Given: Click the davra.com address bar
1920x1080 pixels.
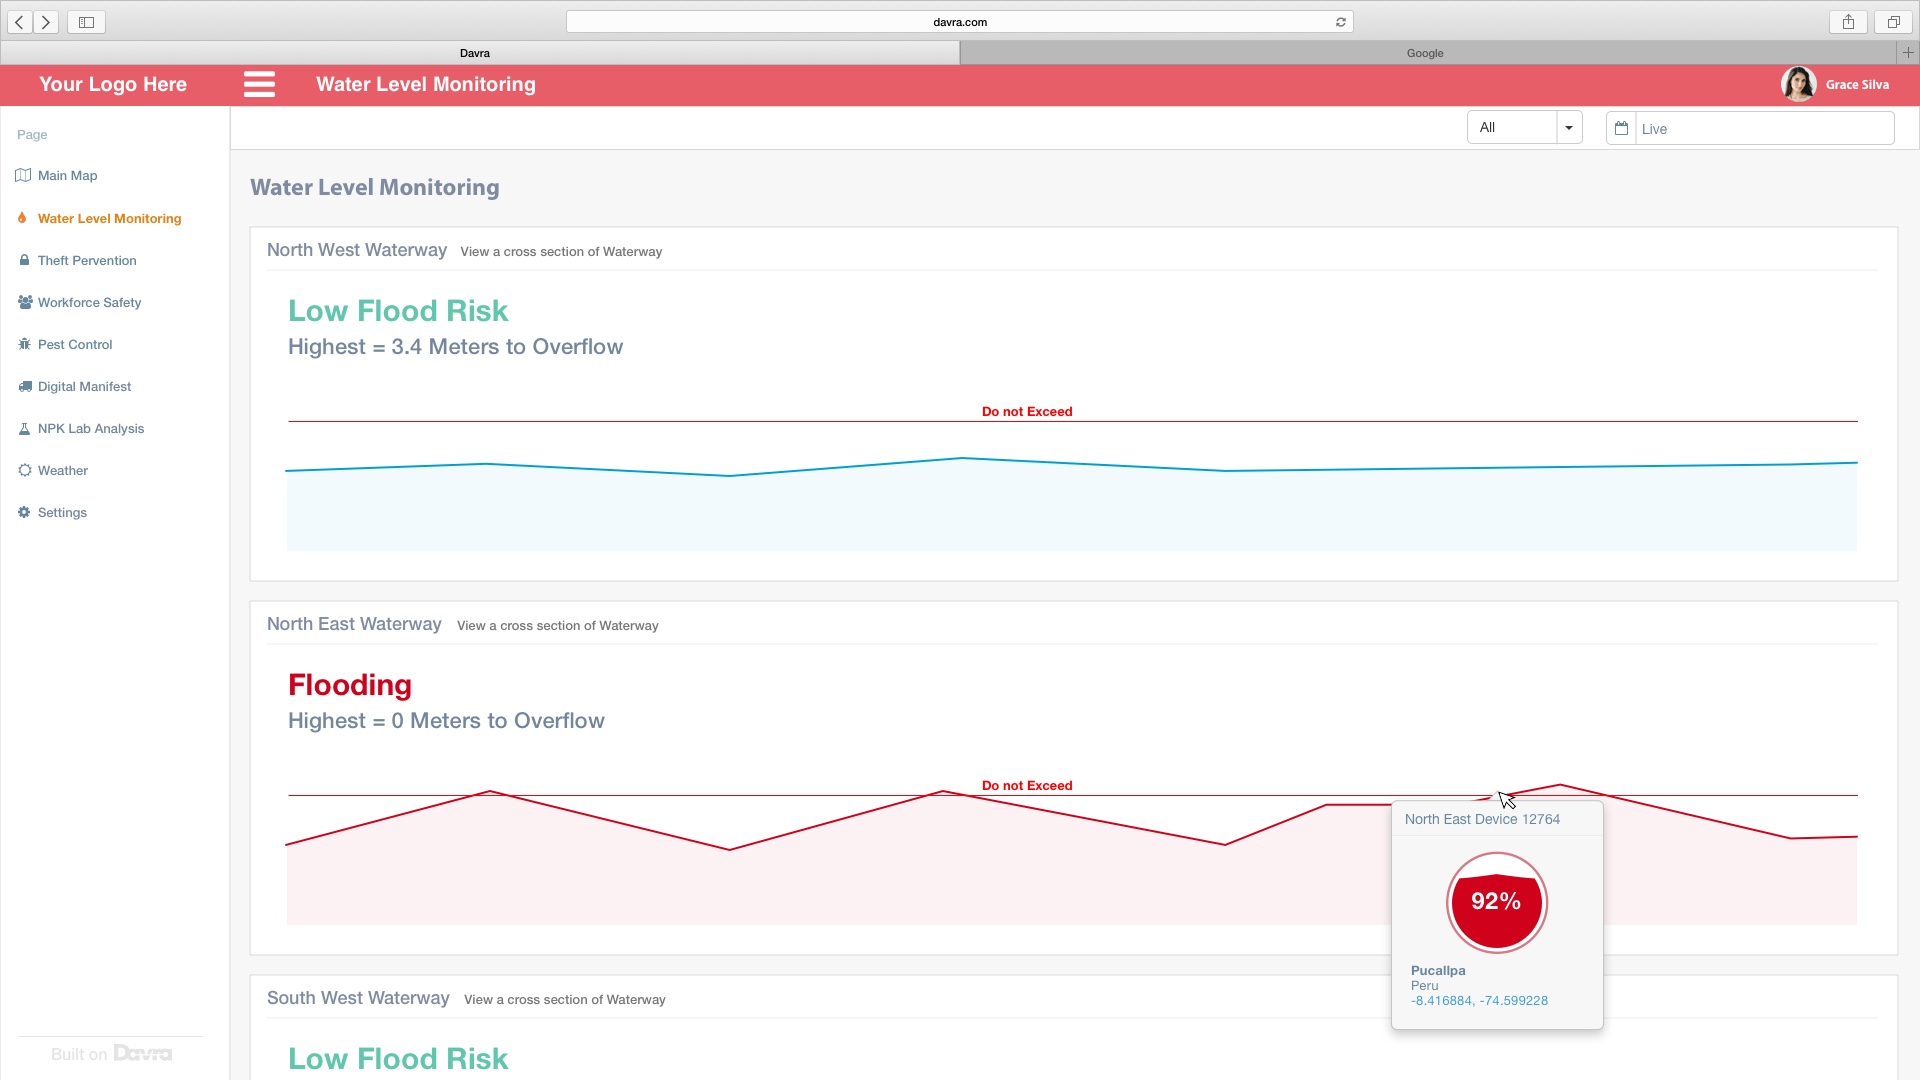Looking at the screenshot, I should tap(959, 22).
